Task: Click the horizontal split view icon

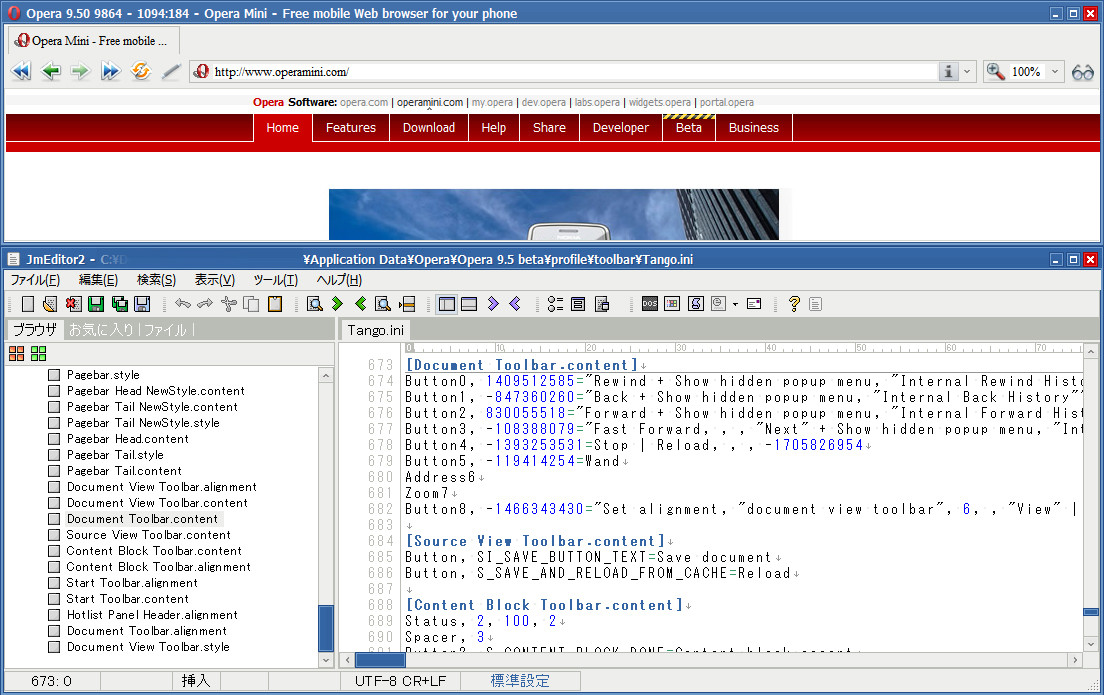Action: click(x=469, y=303)
